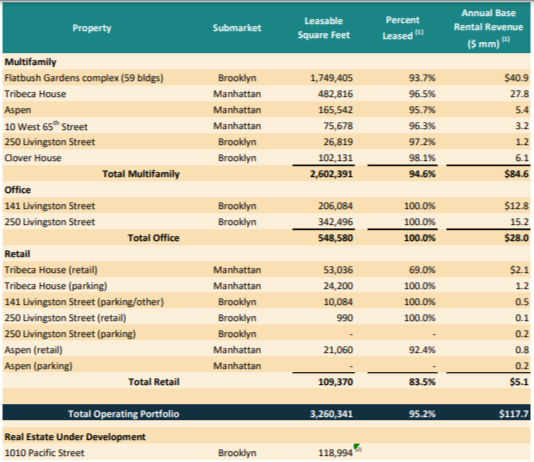Screen dimensions: 534x462
Task: Select the Total Retail label
Action: 154,382
